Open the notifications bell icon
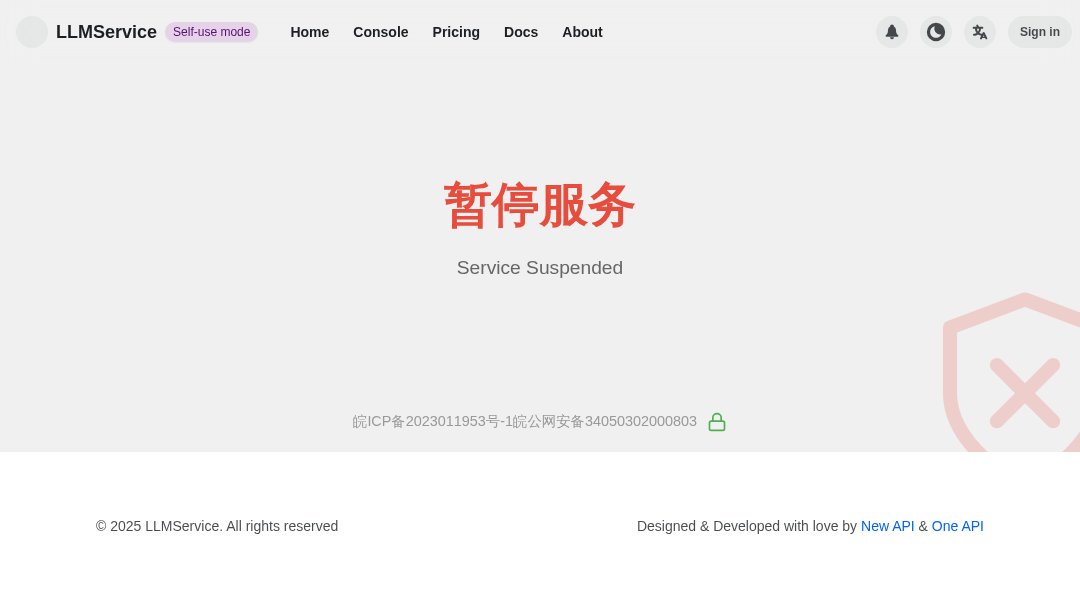Viewport: 1080px width, 600px height. [892, 32]
